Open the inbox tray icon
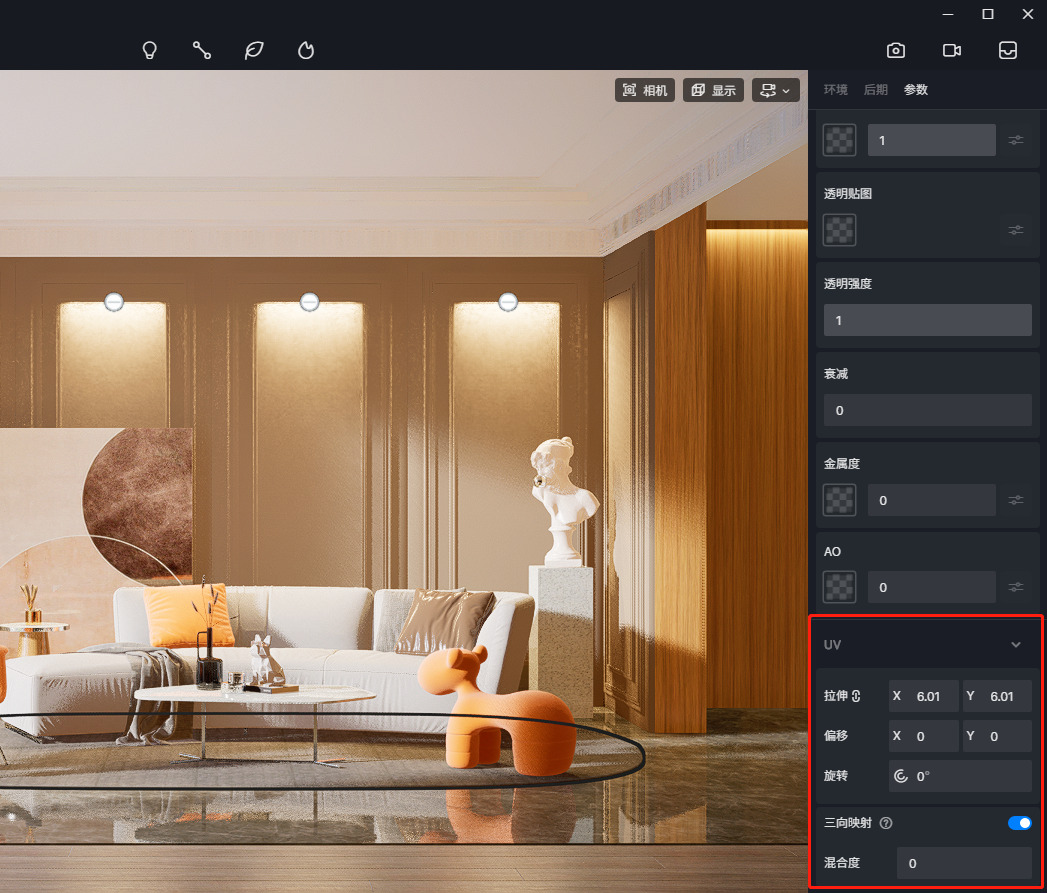The image size is (1047, 893). point(1008,50)
